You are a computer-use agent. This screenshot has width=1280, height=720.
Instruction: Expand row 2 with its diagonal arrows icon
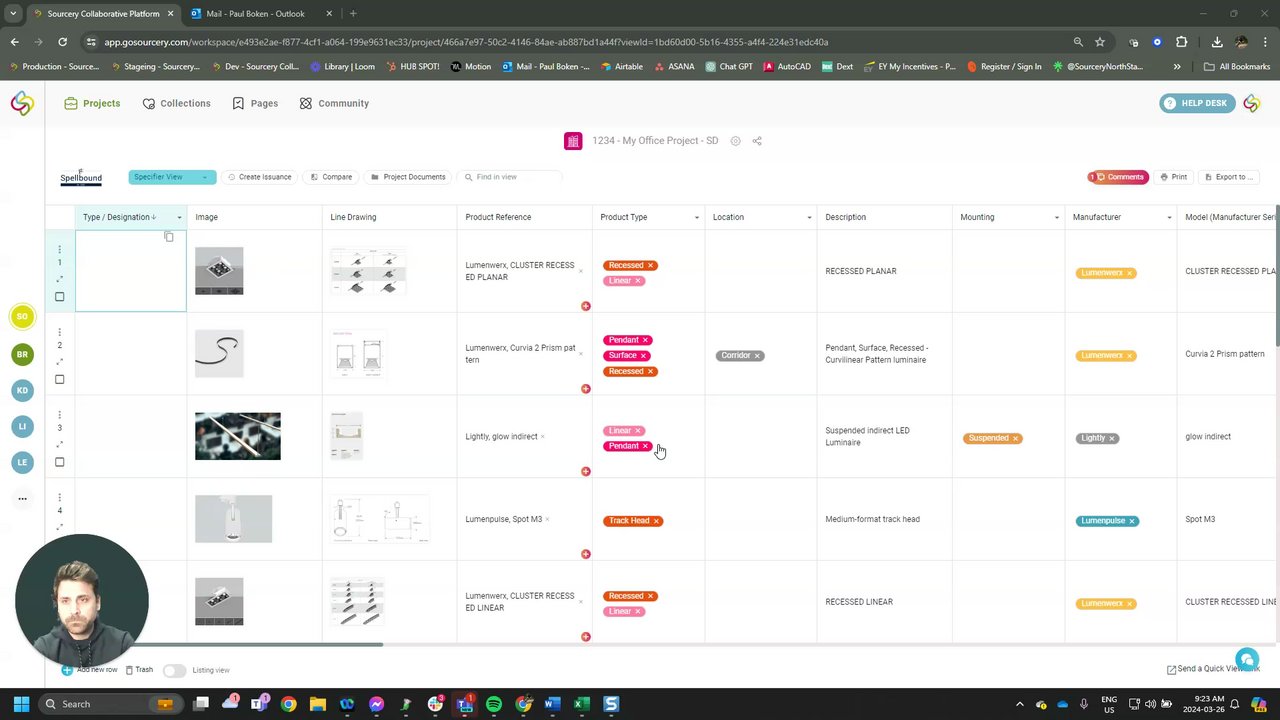click(x=59, y=362)
